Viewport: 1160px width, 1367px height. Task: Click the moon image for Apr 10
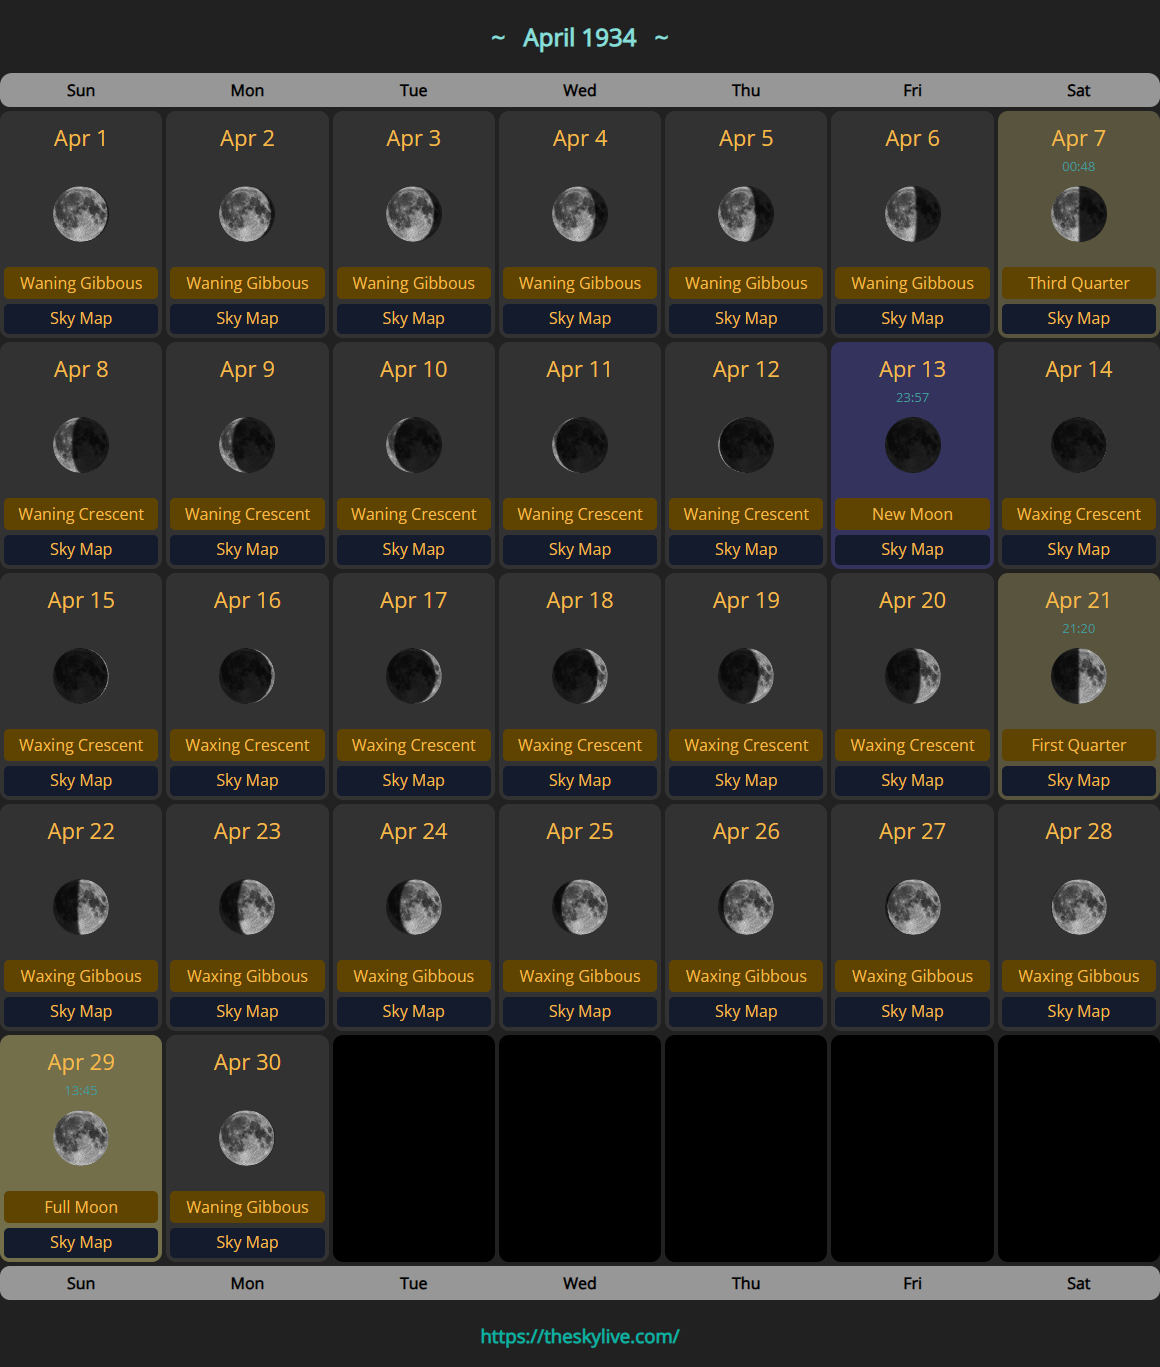tap(414, 445)
